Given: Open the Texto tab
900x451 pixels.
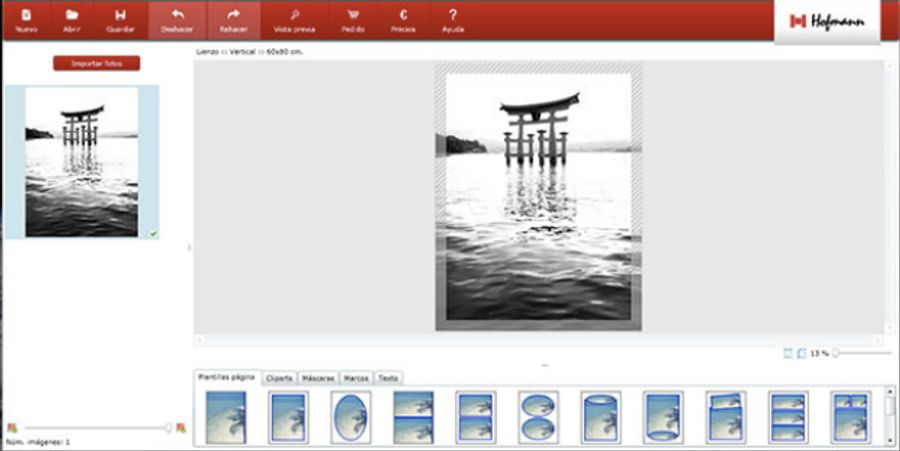Looking at the screenshot, I should (x=388, y=378).
